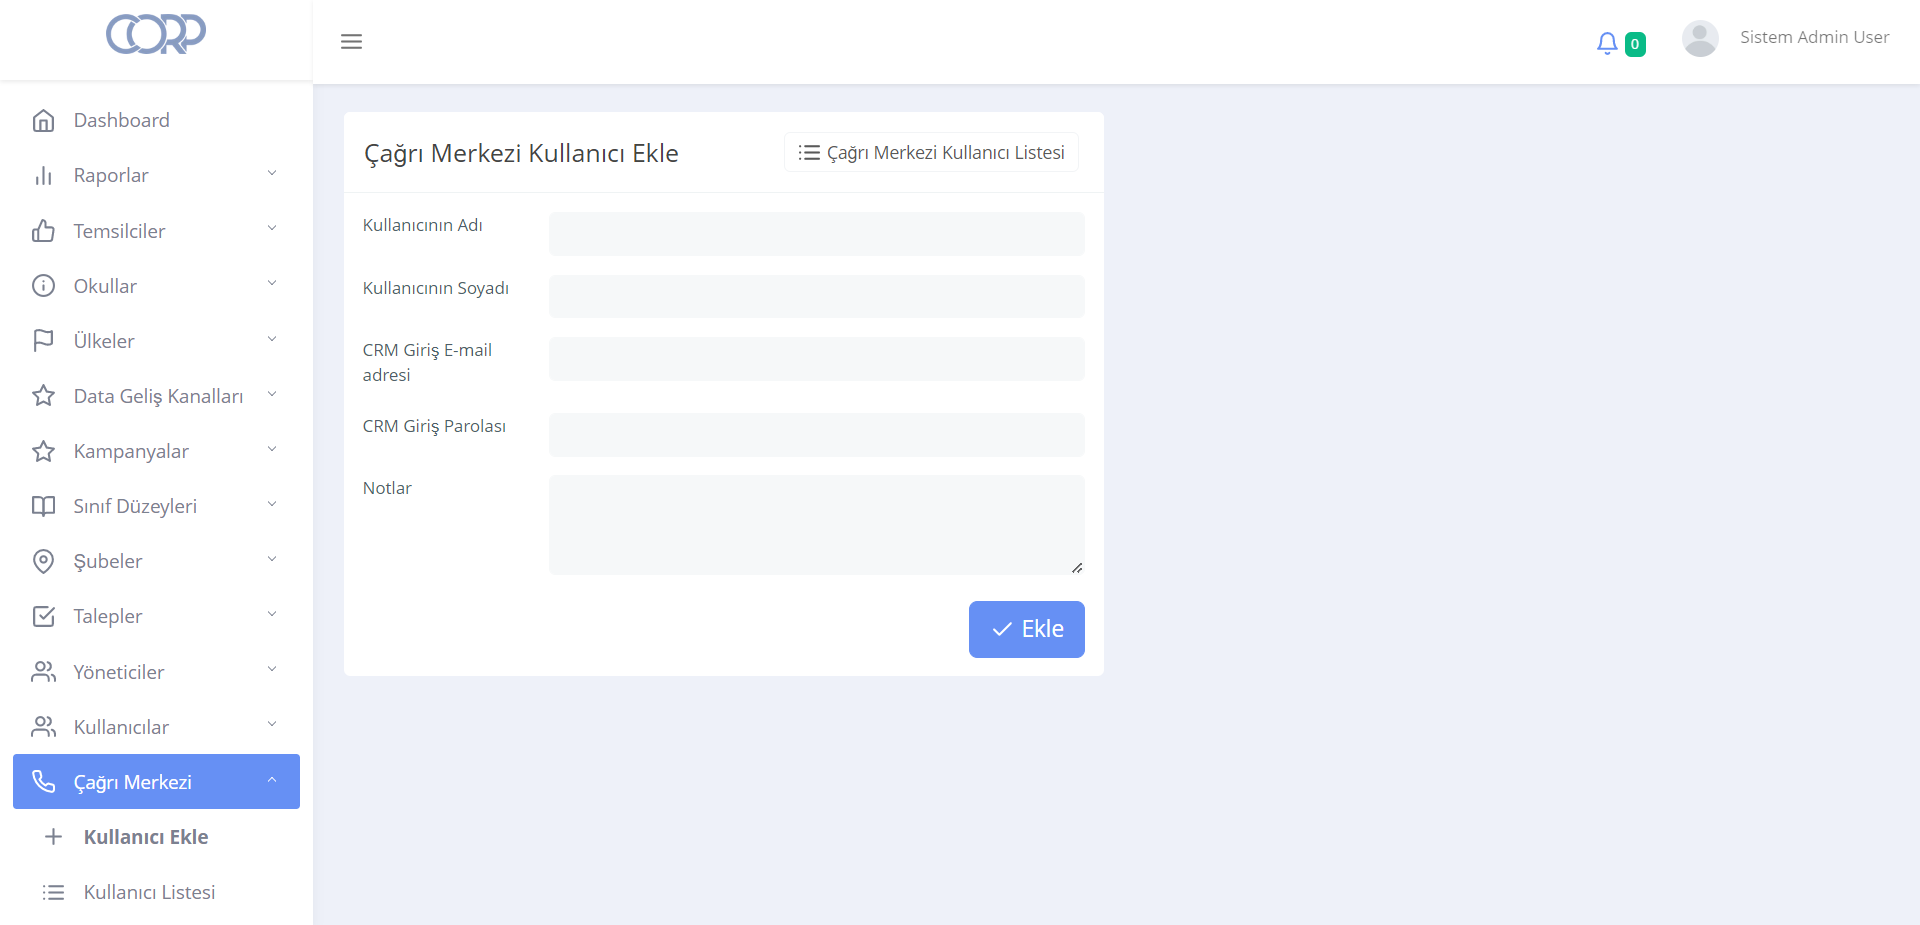The height and width of the screenshot is (925, 1920).
Task: Click the Ülkeler flag icon
Action: (43, 341)
